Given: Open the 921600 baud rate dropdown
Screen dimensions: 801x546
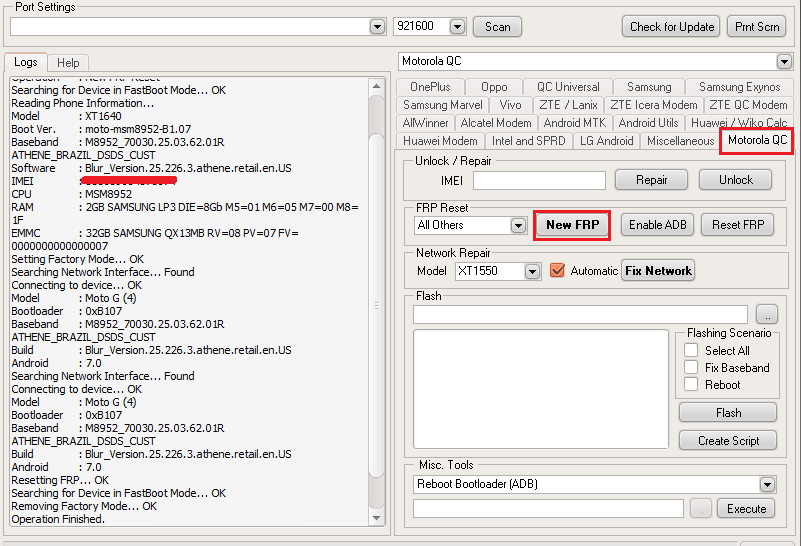Looking at the screenshot, I should [457, 27].
